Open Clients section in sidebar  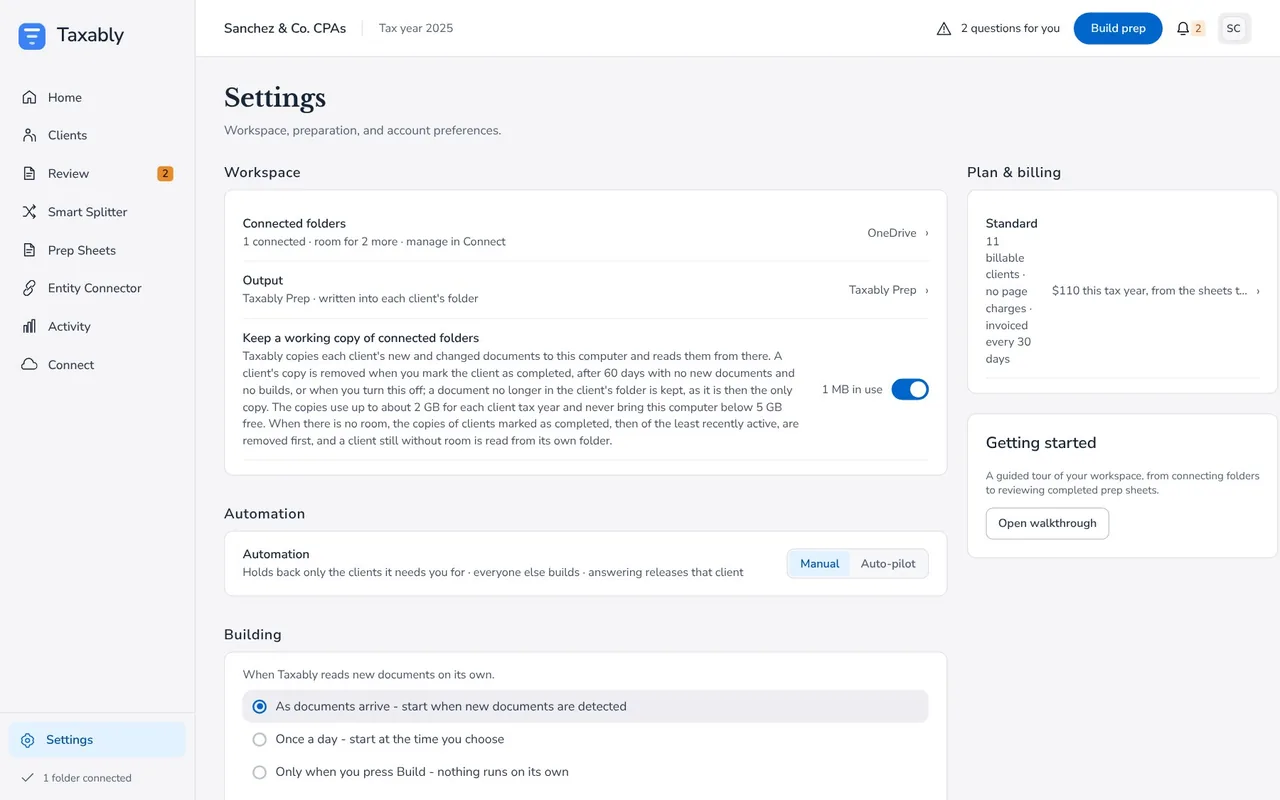tap(97, 135)
